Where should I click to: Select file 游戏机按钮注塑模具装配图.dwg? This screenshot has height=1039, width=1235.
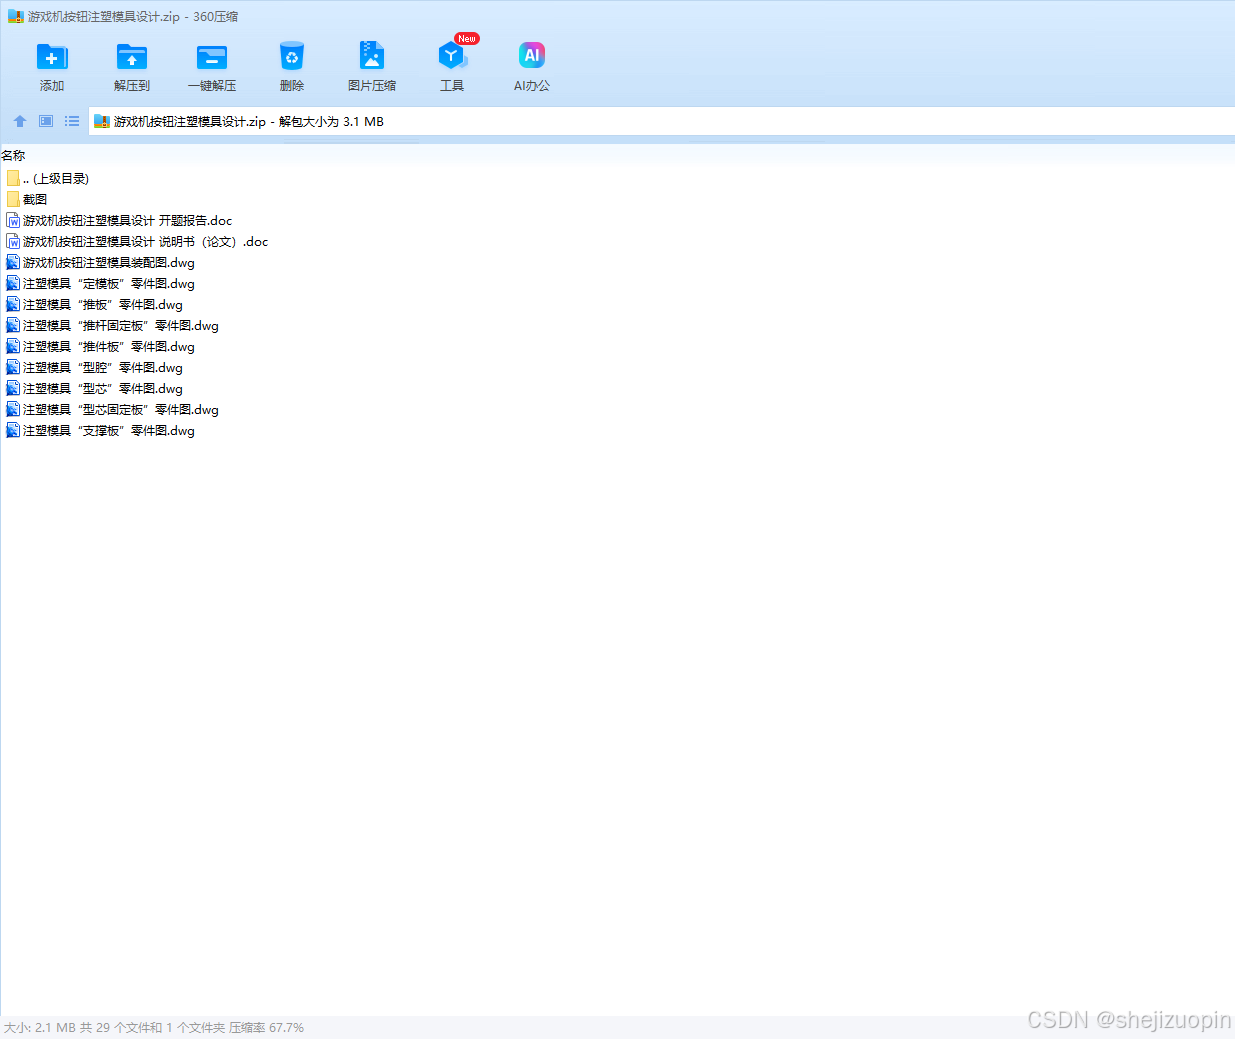109,262
